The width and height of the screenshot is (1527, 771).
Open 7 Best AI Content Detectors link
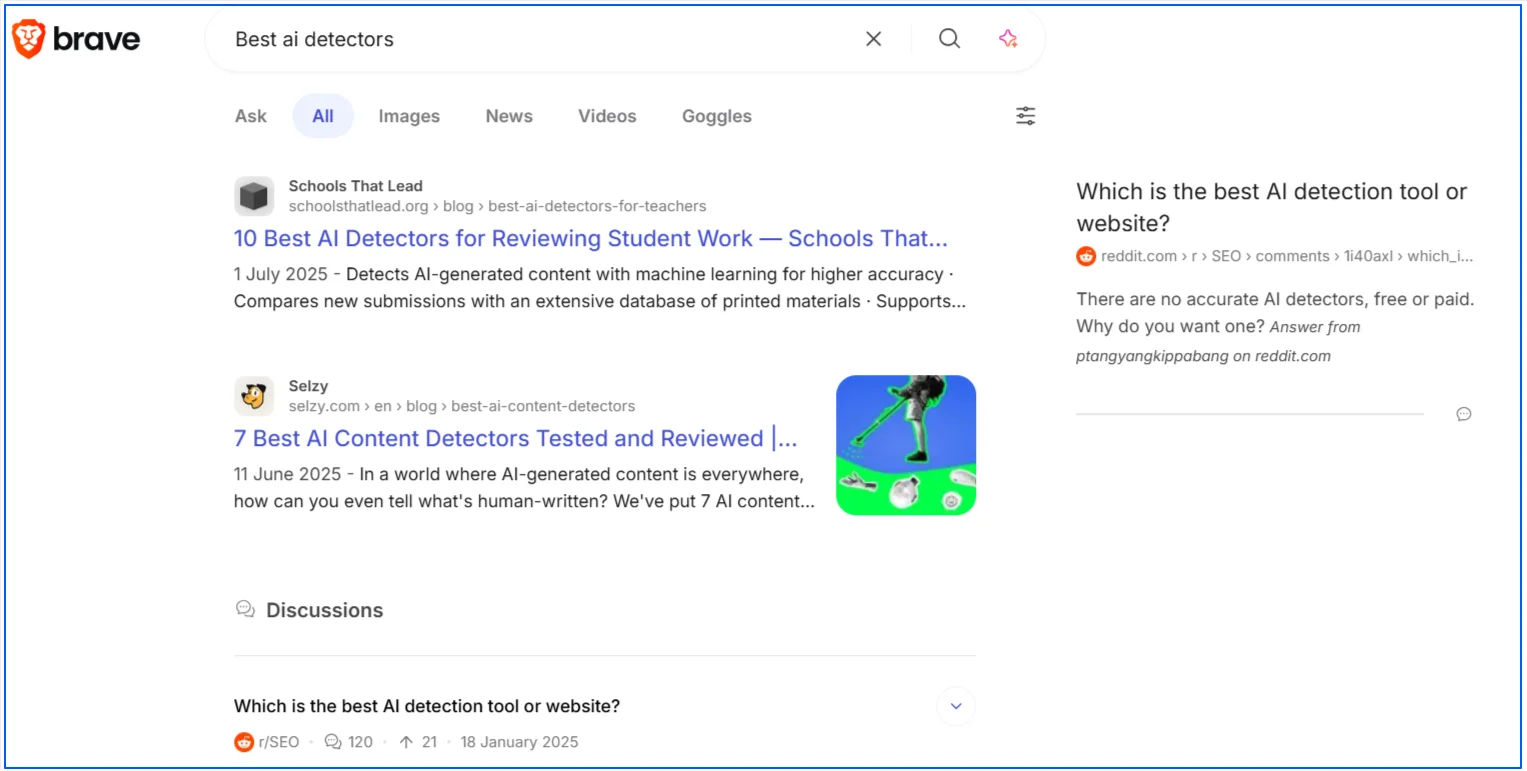(x=516, y=439)
